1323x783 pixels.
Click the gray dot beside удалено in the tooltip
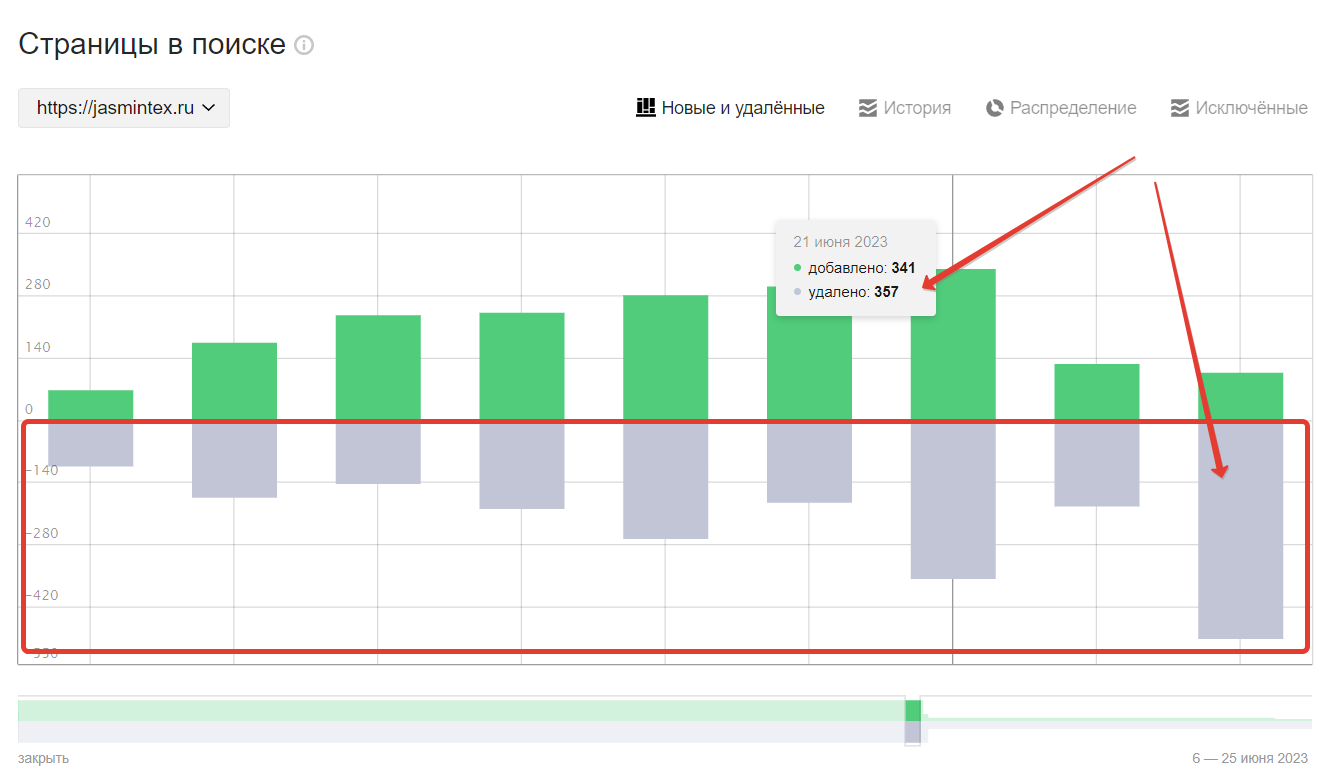tap(797, 292)
